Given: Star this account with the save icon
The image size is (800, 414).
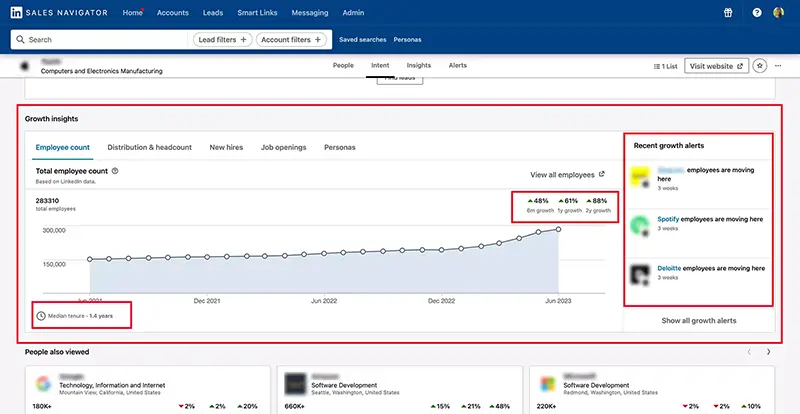Looking at the screenshot, I should [760, 66].
